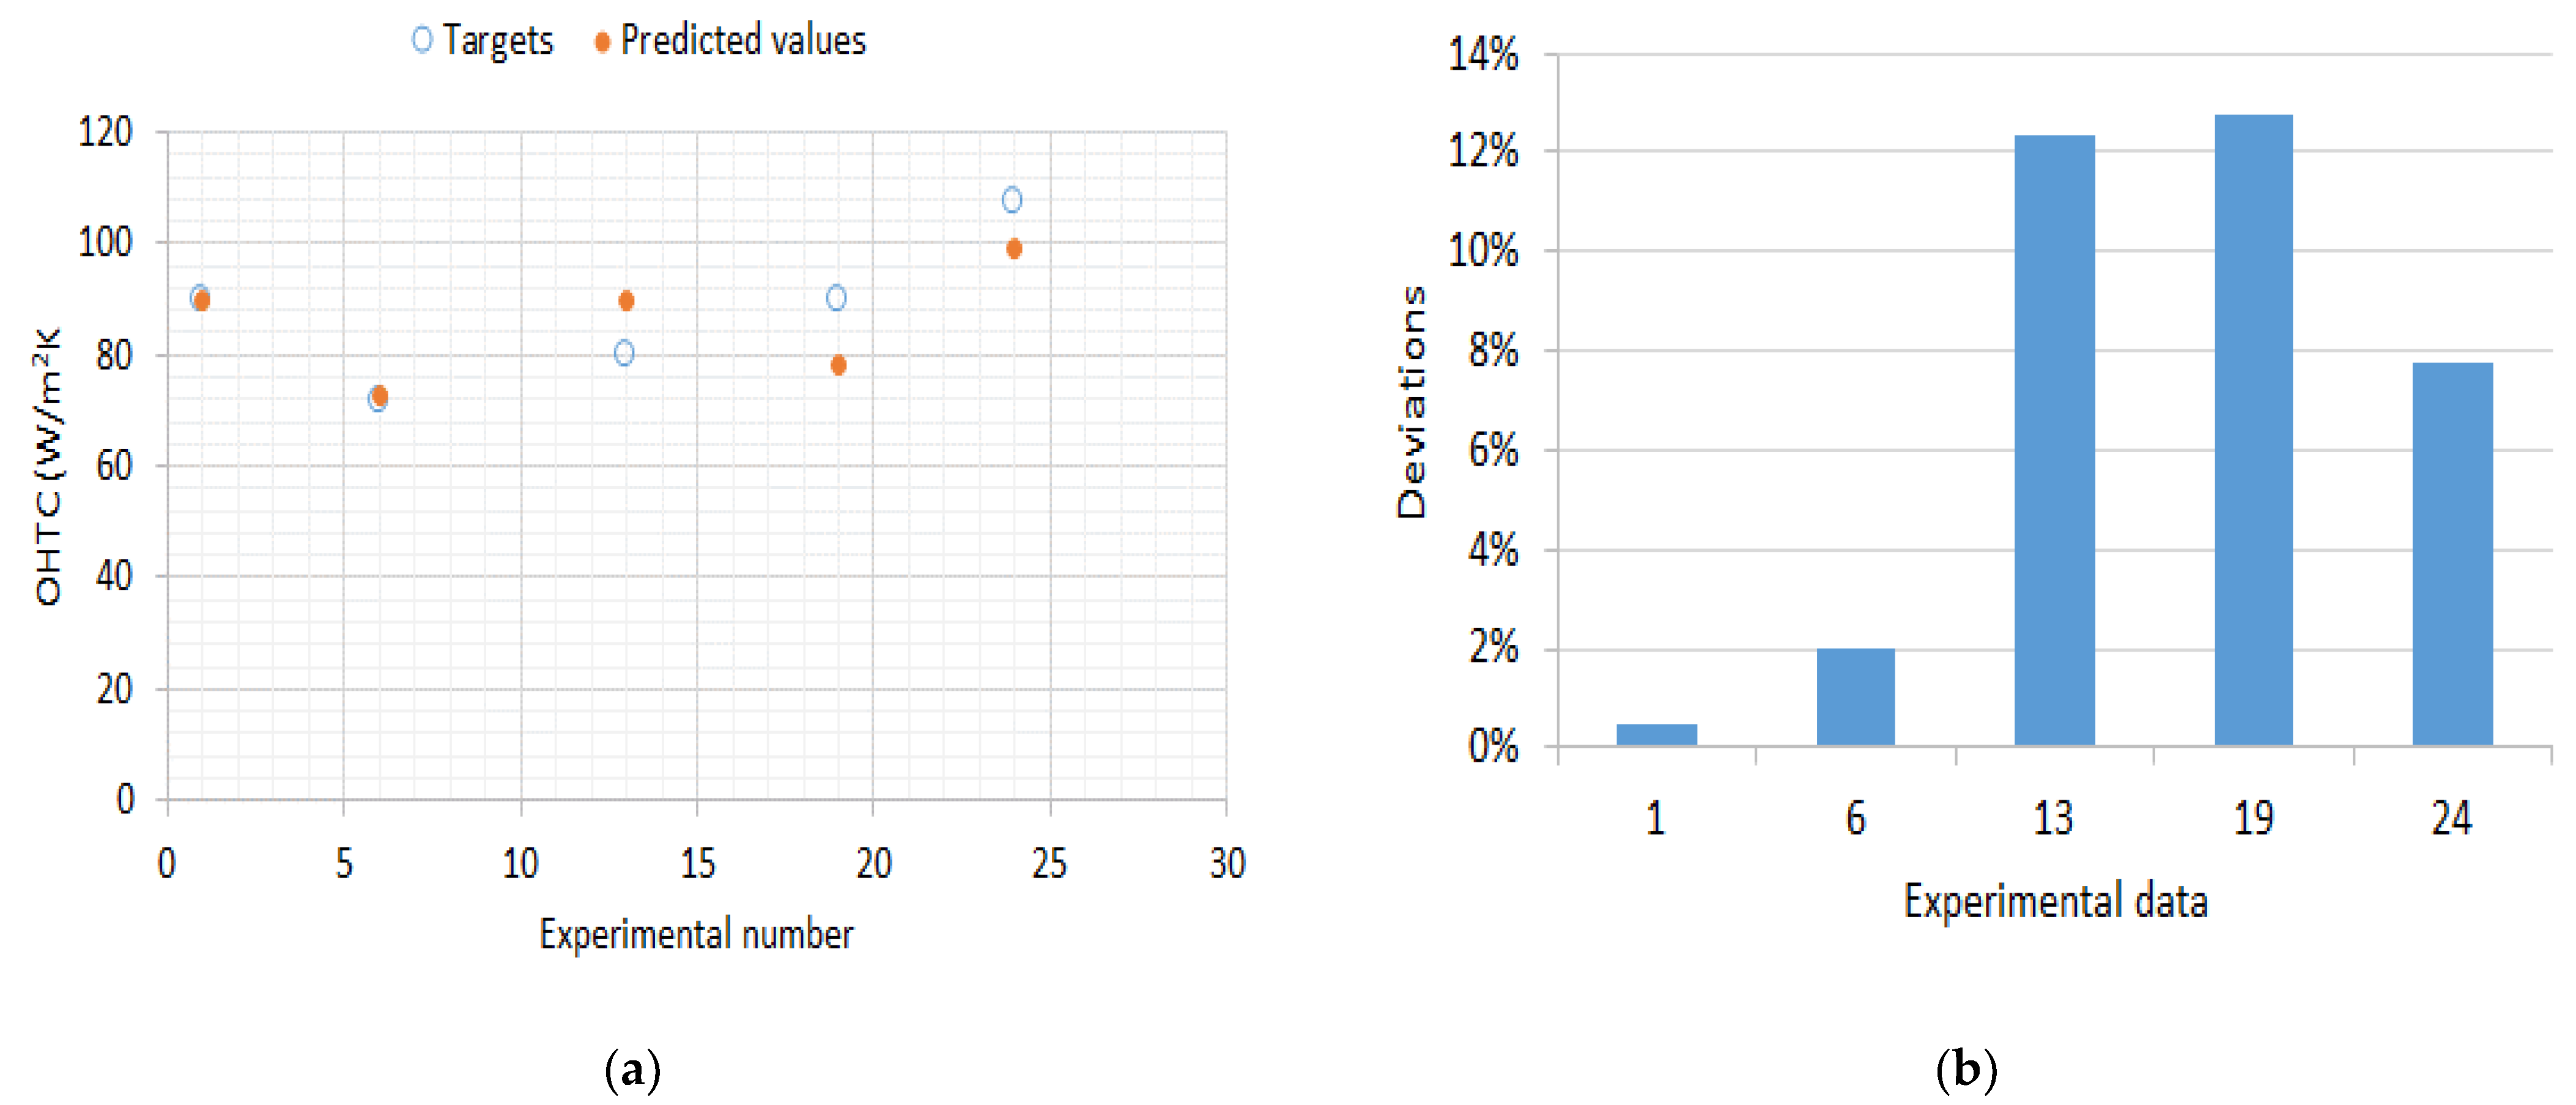Viewport: 2576px width, 1105px height.
Task: Select the orange predicted point at experiment 24
Action: pyautogui.click(x=1014, y=248)
